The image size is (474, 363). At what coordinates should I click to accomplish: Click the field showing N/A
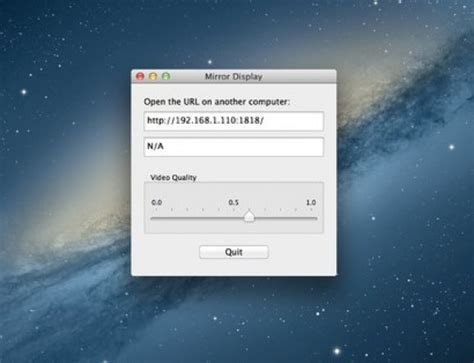click(234, 147)
